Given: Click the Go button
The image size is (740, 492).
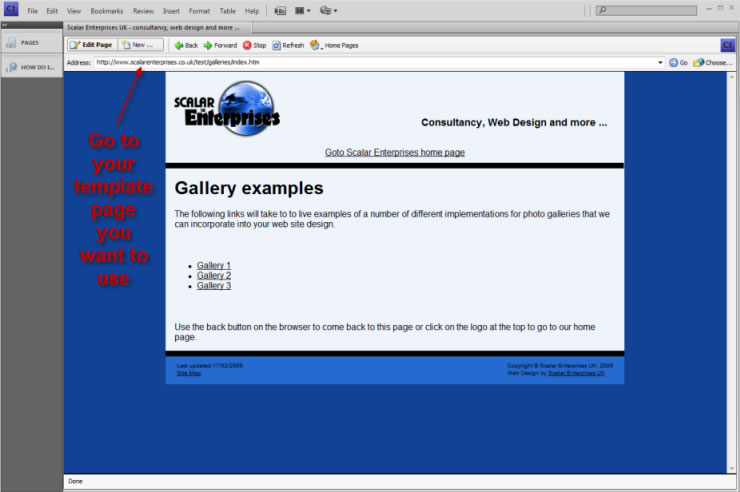Looking at the screenshot, I should click(x=678, y=62).
